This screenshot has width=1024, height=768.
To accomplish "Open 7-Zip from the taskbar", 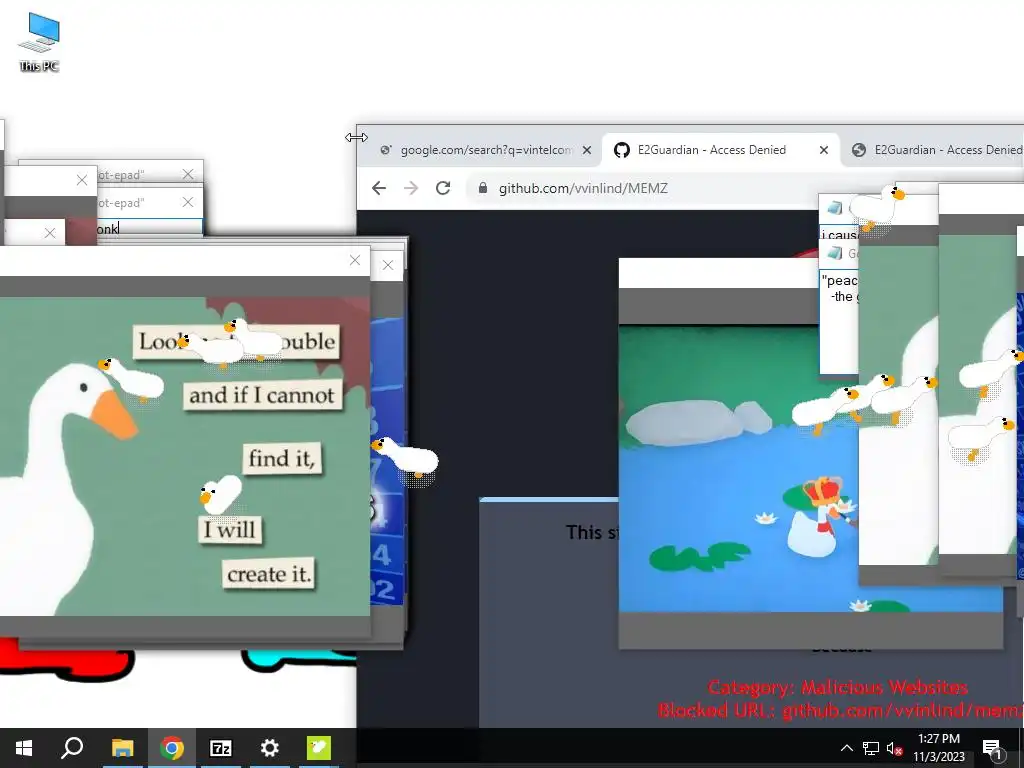I will coord(221,748).
